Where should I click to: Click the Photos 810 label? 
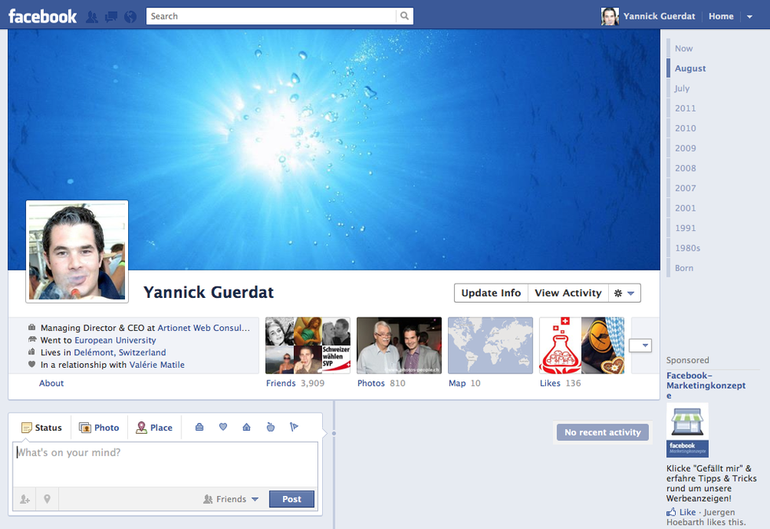coord(381,383)
